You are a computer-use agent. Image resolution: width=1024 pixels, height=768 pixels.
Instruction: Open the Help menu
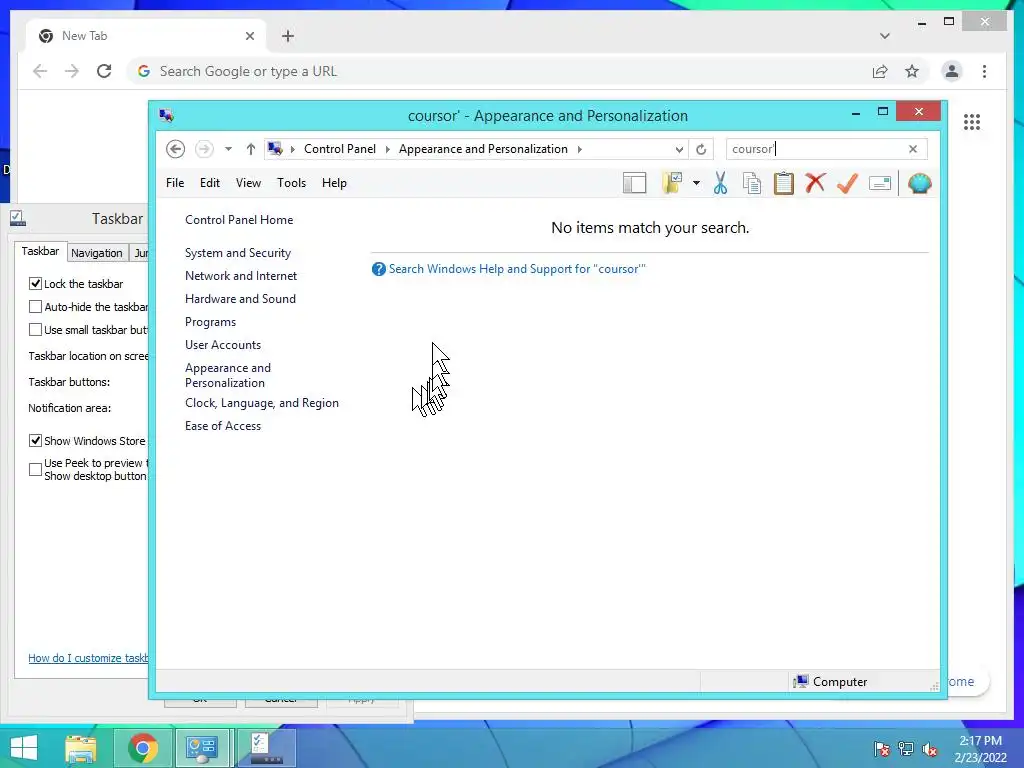point(334,183)
